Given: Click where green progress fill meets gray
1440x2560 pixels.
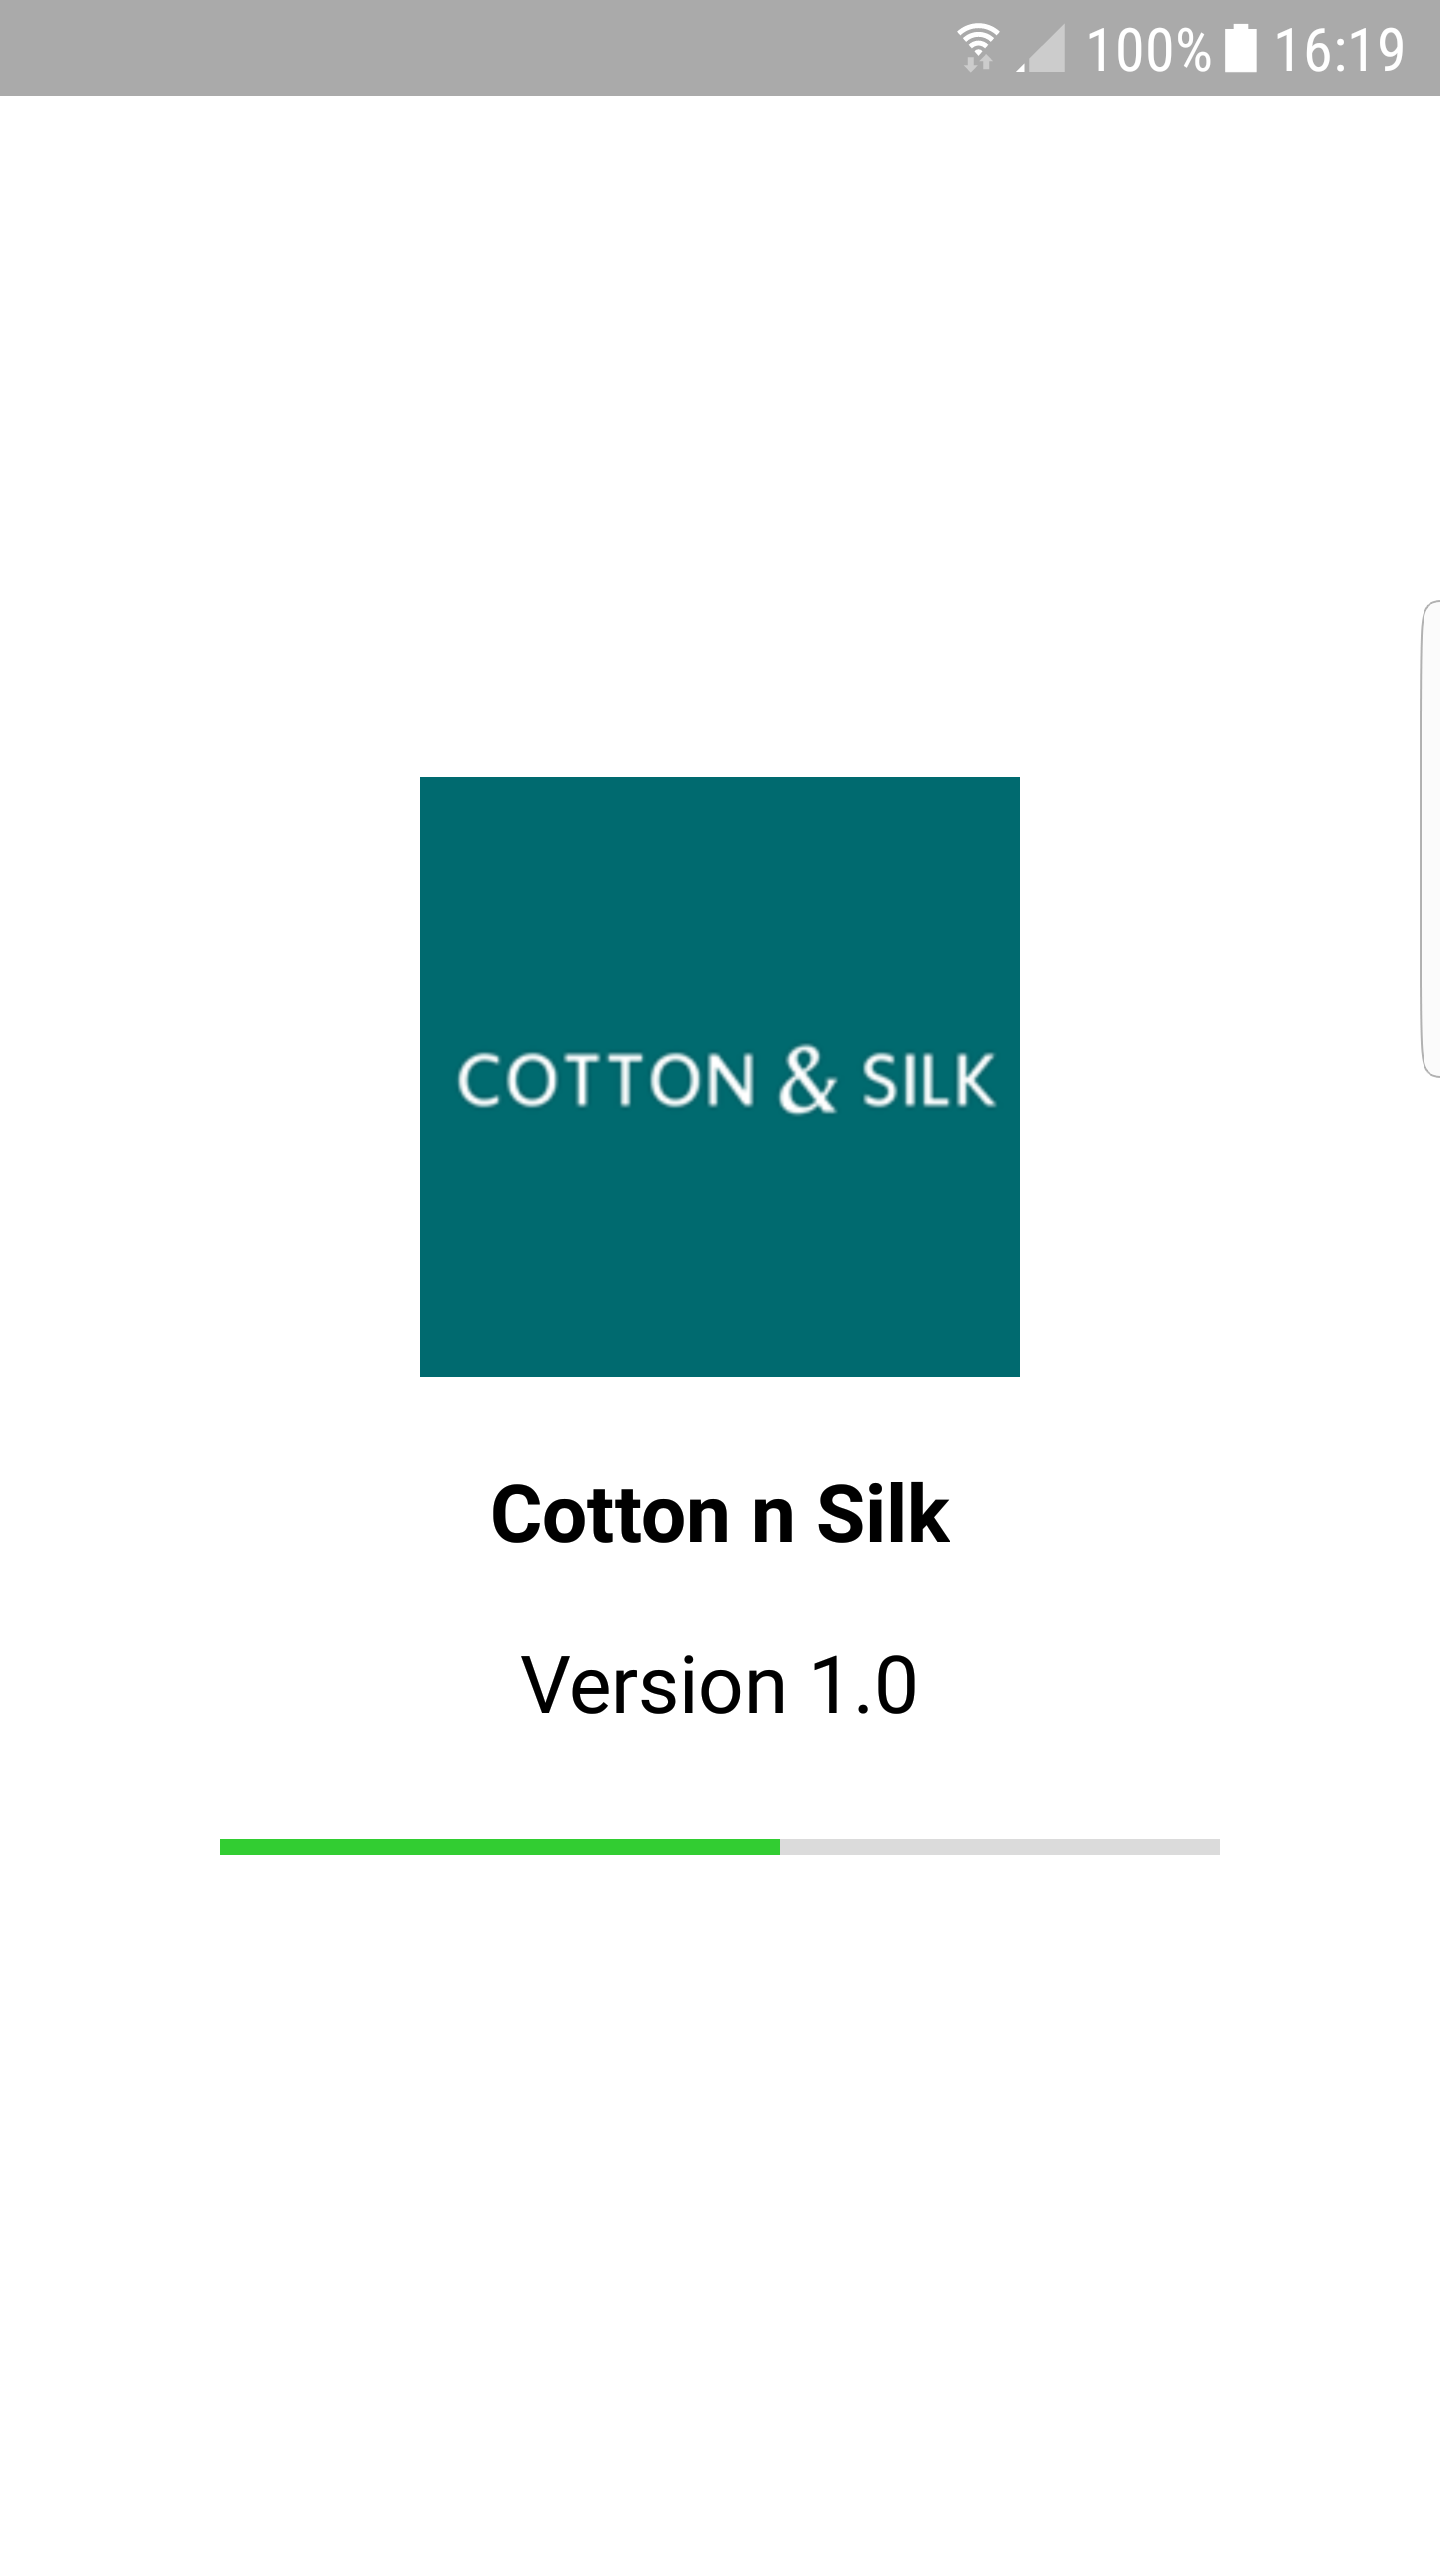Looking at the screenshot, I should point(780,1847).
